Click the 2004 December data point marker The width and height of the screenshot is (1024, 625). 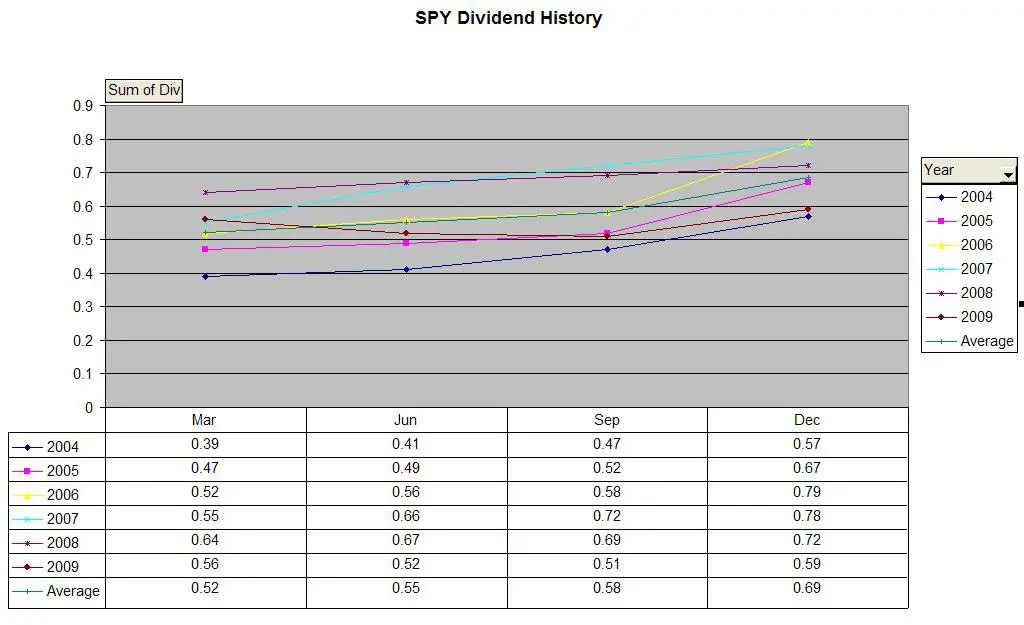tap(808, 216)
